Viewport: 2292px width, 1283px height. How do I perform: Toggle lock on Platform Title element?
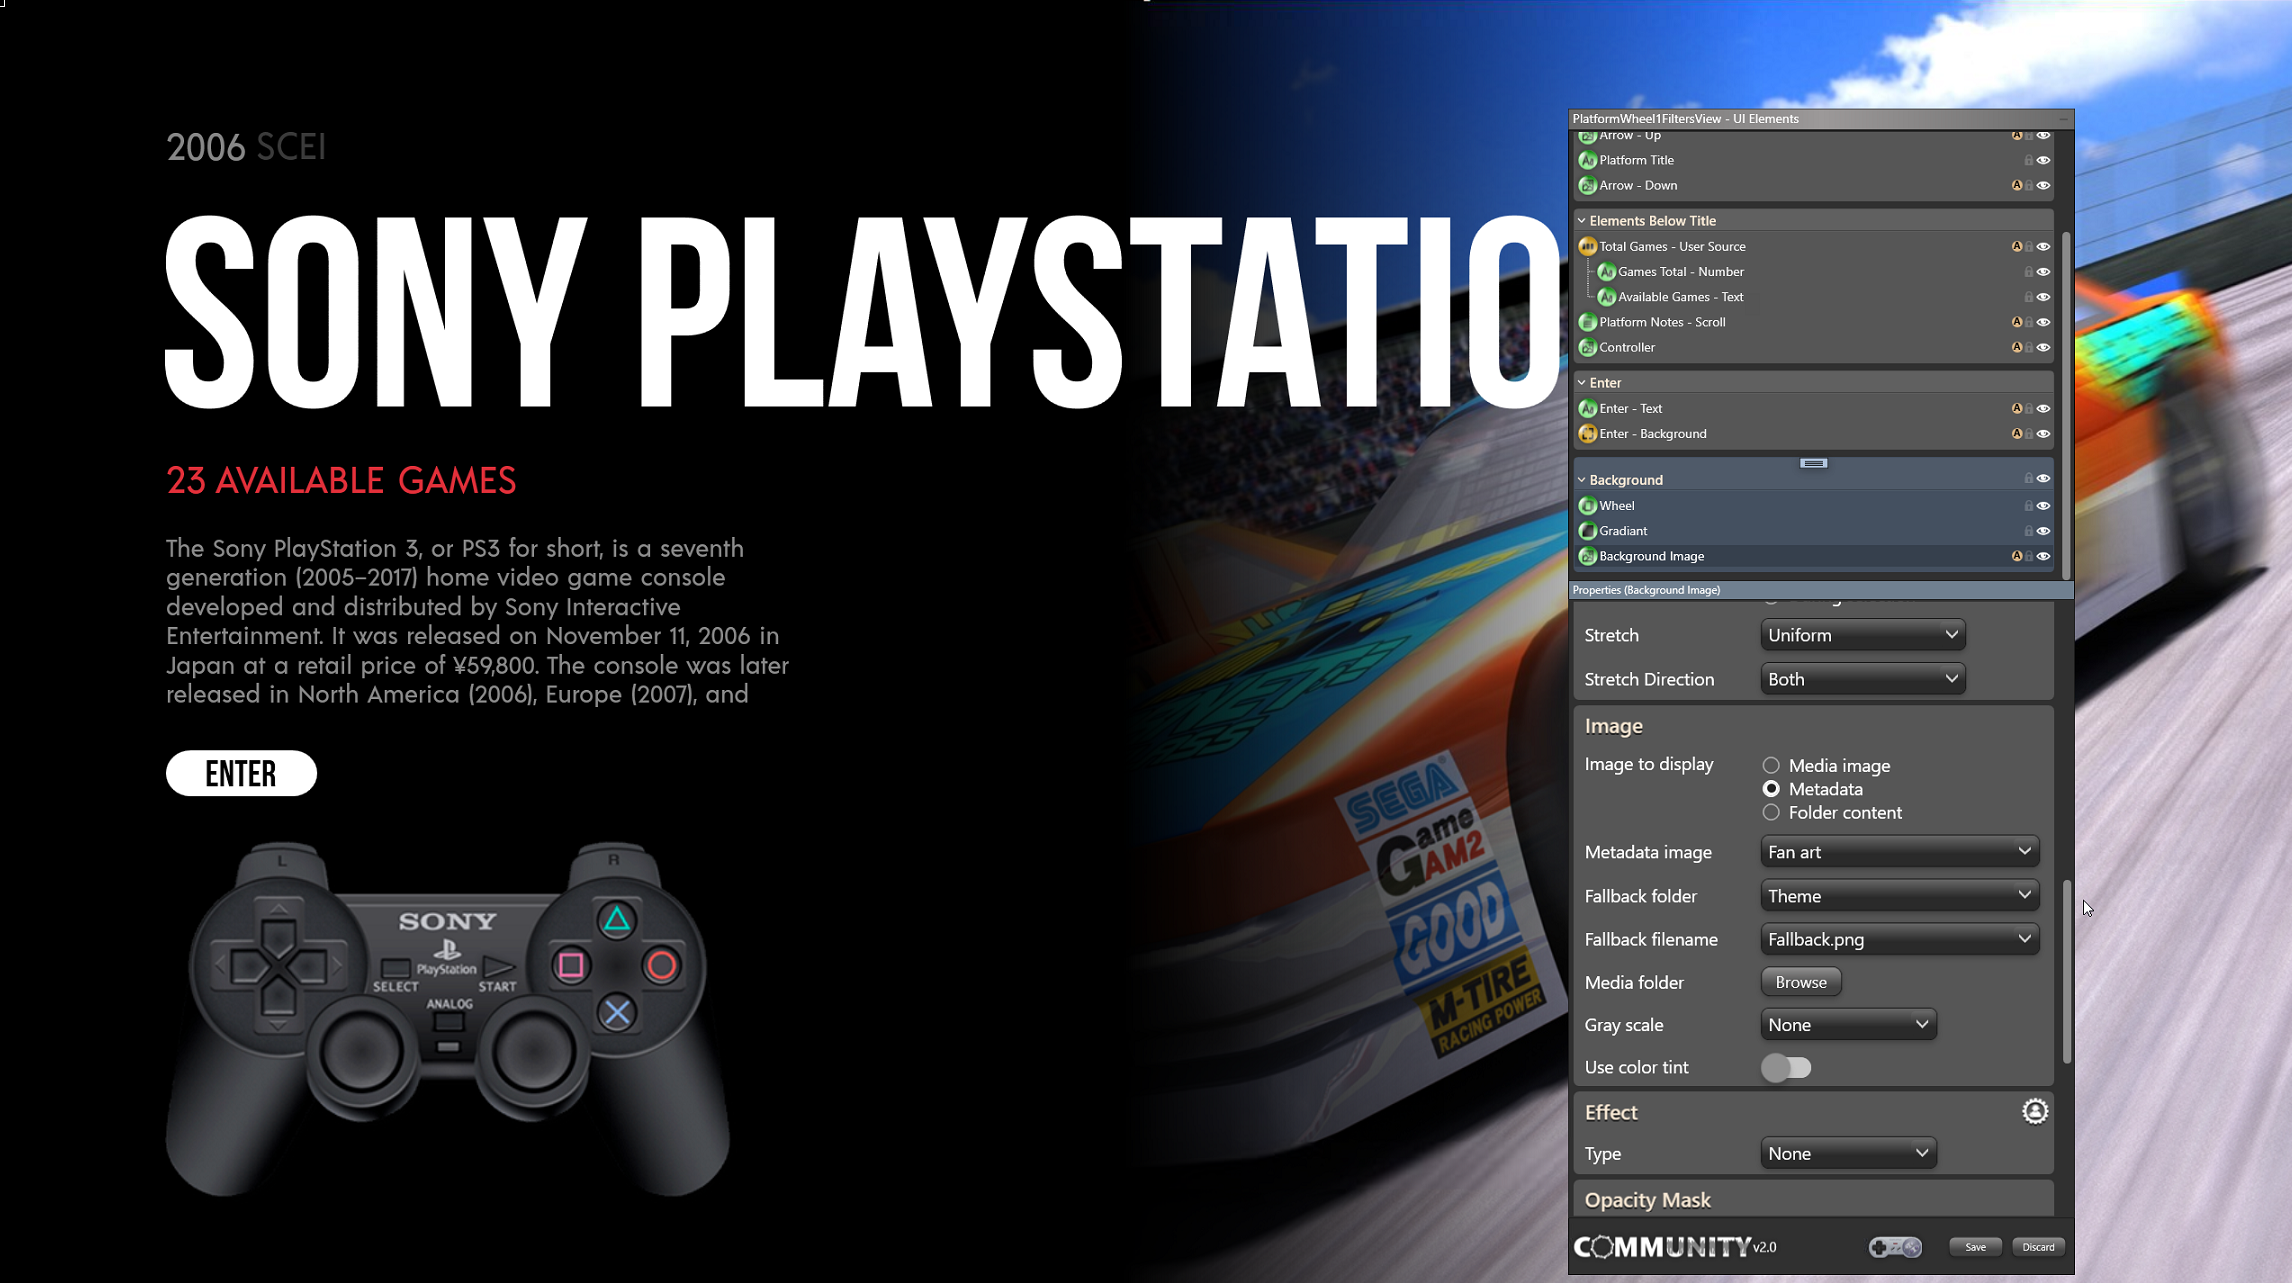[2028, 160]
